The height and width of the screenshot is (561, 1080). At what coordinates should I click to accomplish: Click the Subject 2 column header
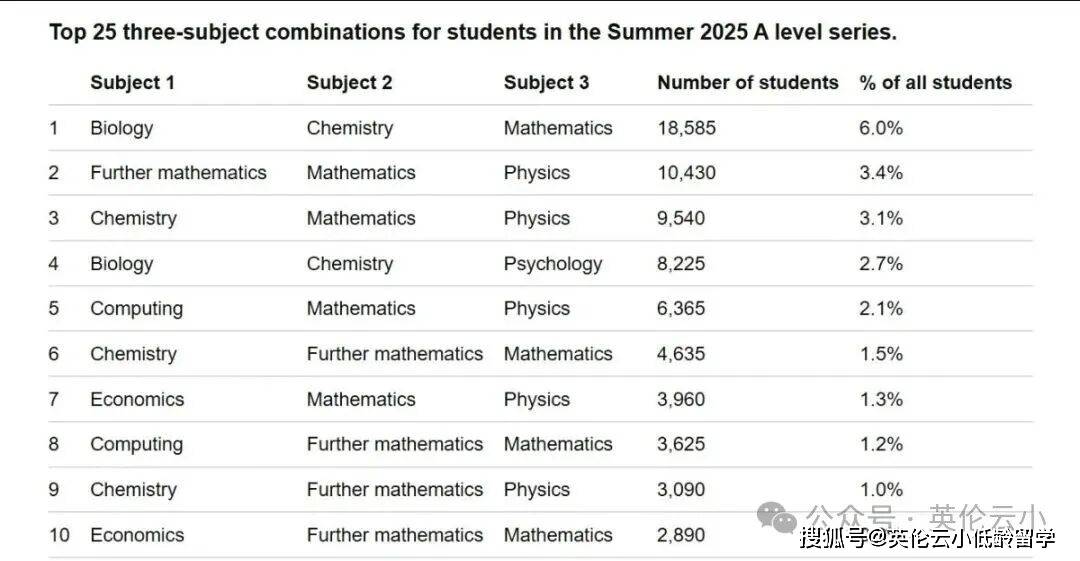coord(349,83)
